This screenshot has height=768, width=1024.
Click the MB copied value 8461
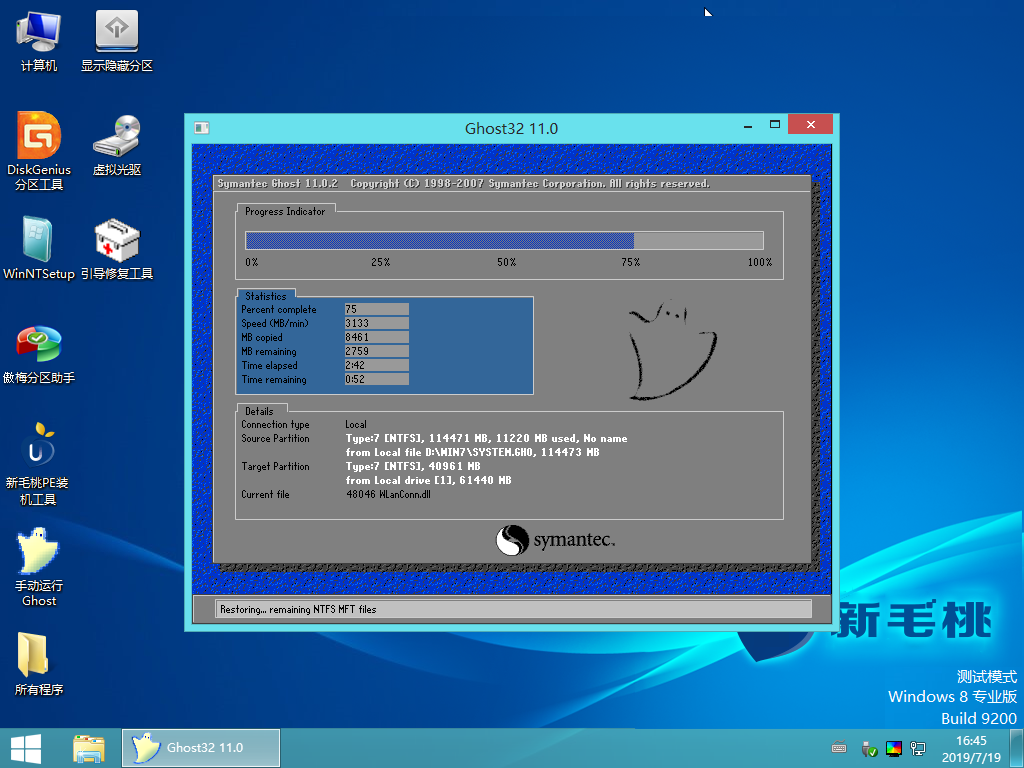(377, 337)
